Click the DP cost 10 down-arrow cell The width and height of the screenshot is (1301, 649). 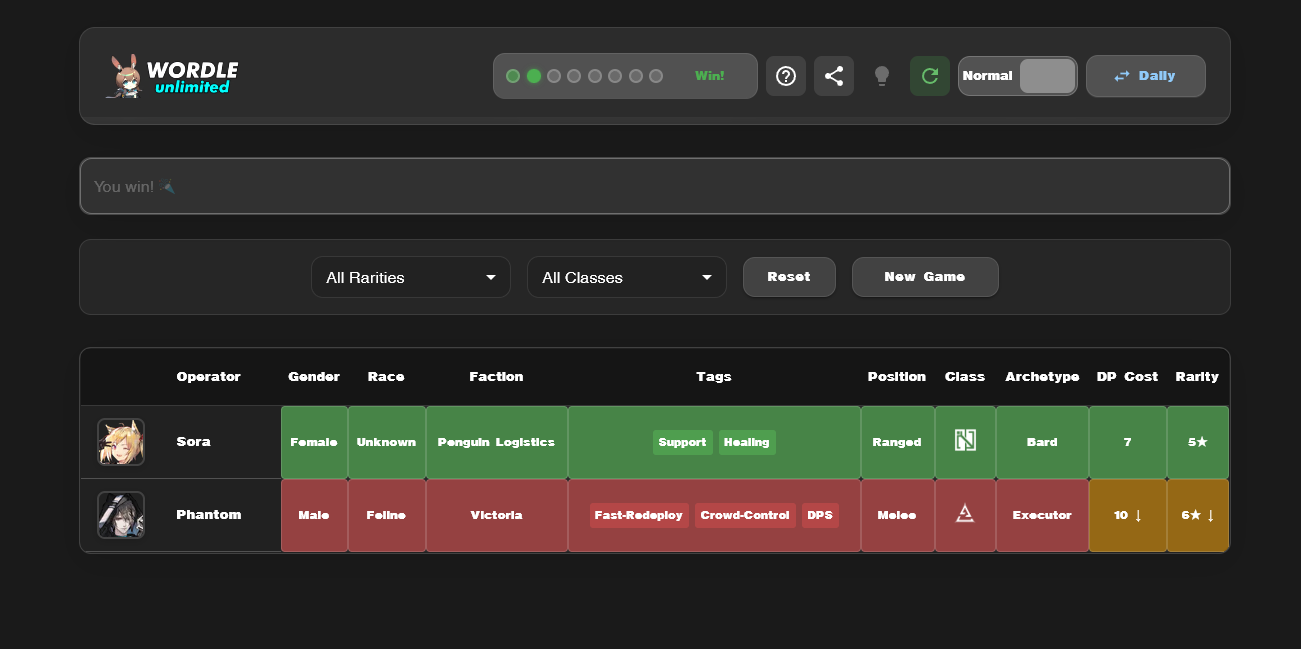coord(1127,515)
